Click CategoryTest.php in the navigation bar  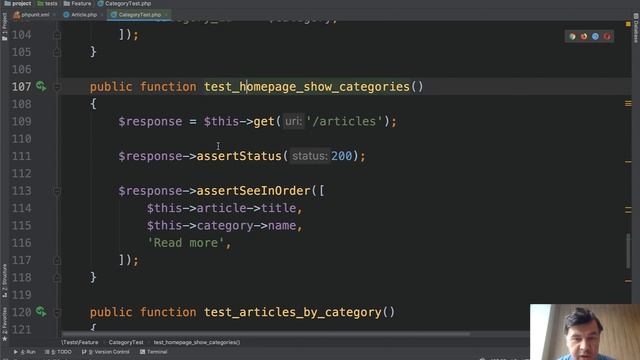pos(124,3)
